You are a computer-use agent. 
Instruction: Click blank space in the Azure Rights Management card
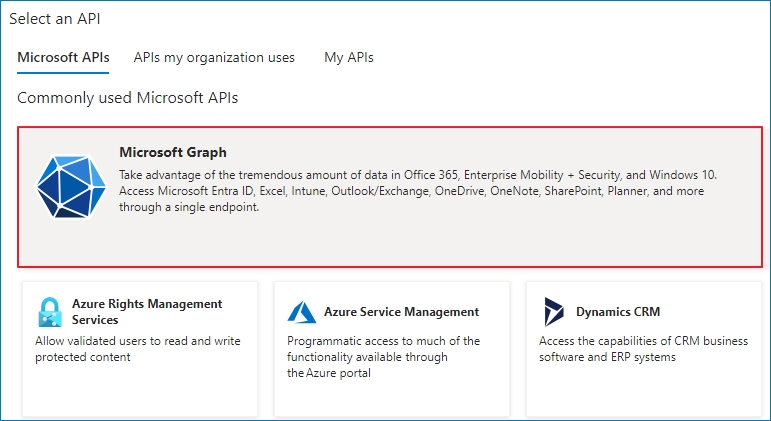pyautogui.click(x=140, y=391)
